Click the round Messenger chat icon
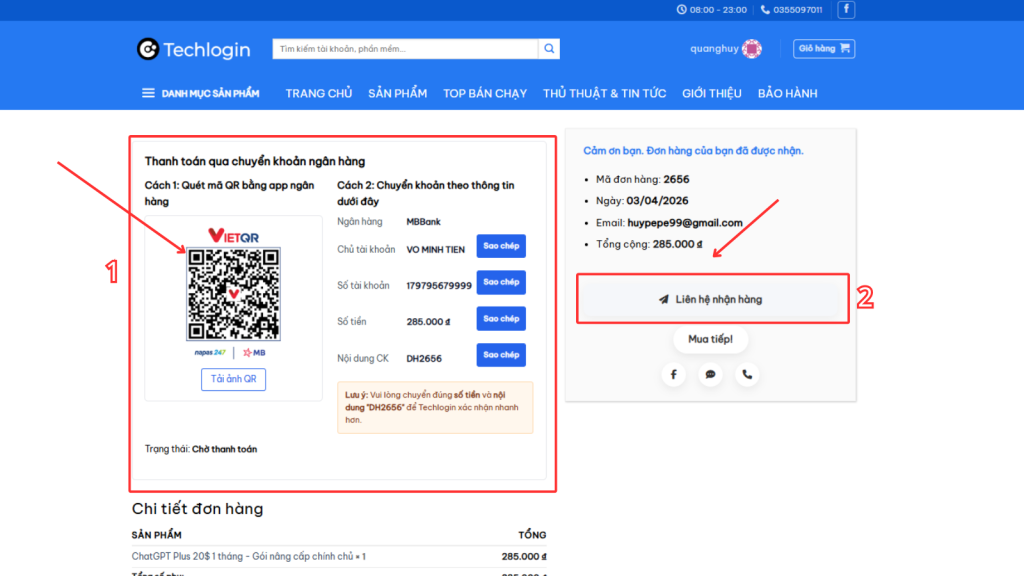Image resolution: width=1024 pixels, height=576 pixels. click(x=710, y=375)
